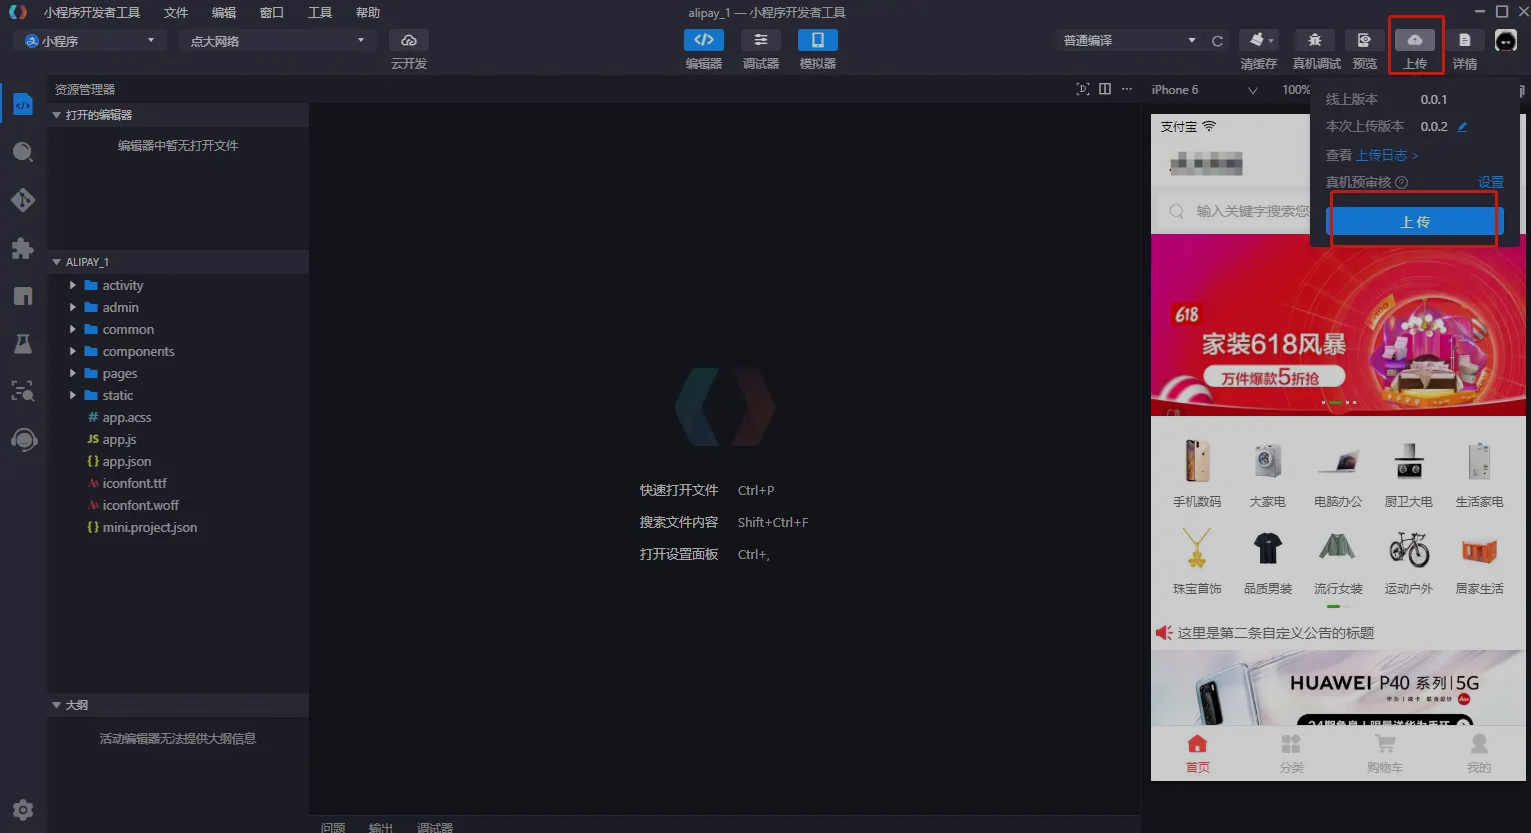This screenshot has width=1531, height=833.
Task: Click the split editor icon
Action: click(1105, 89)
